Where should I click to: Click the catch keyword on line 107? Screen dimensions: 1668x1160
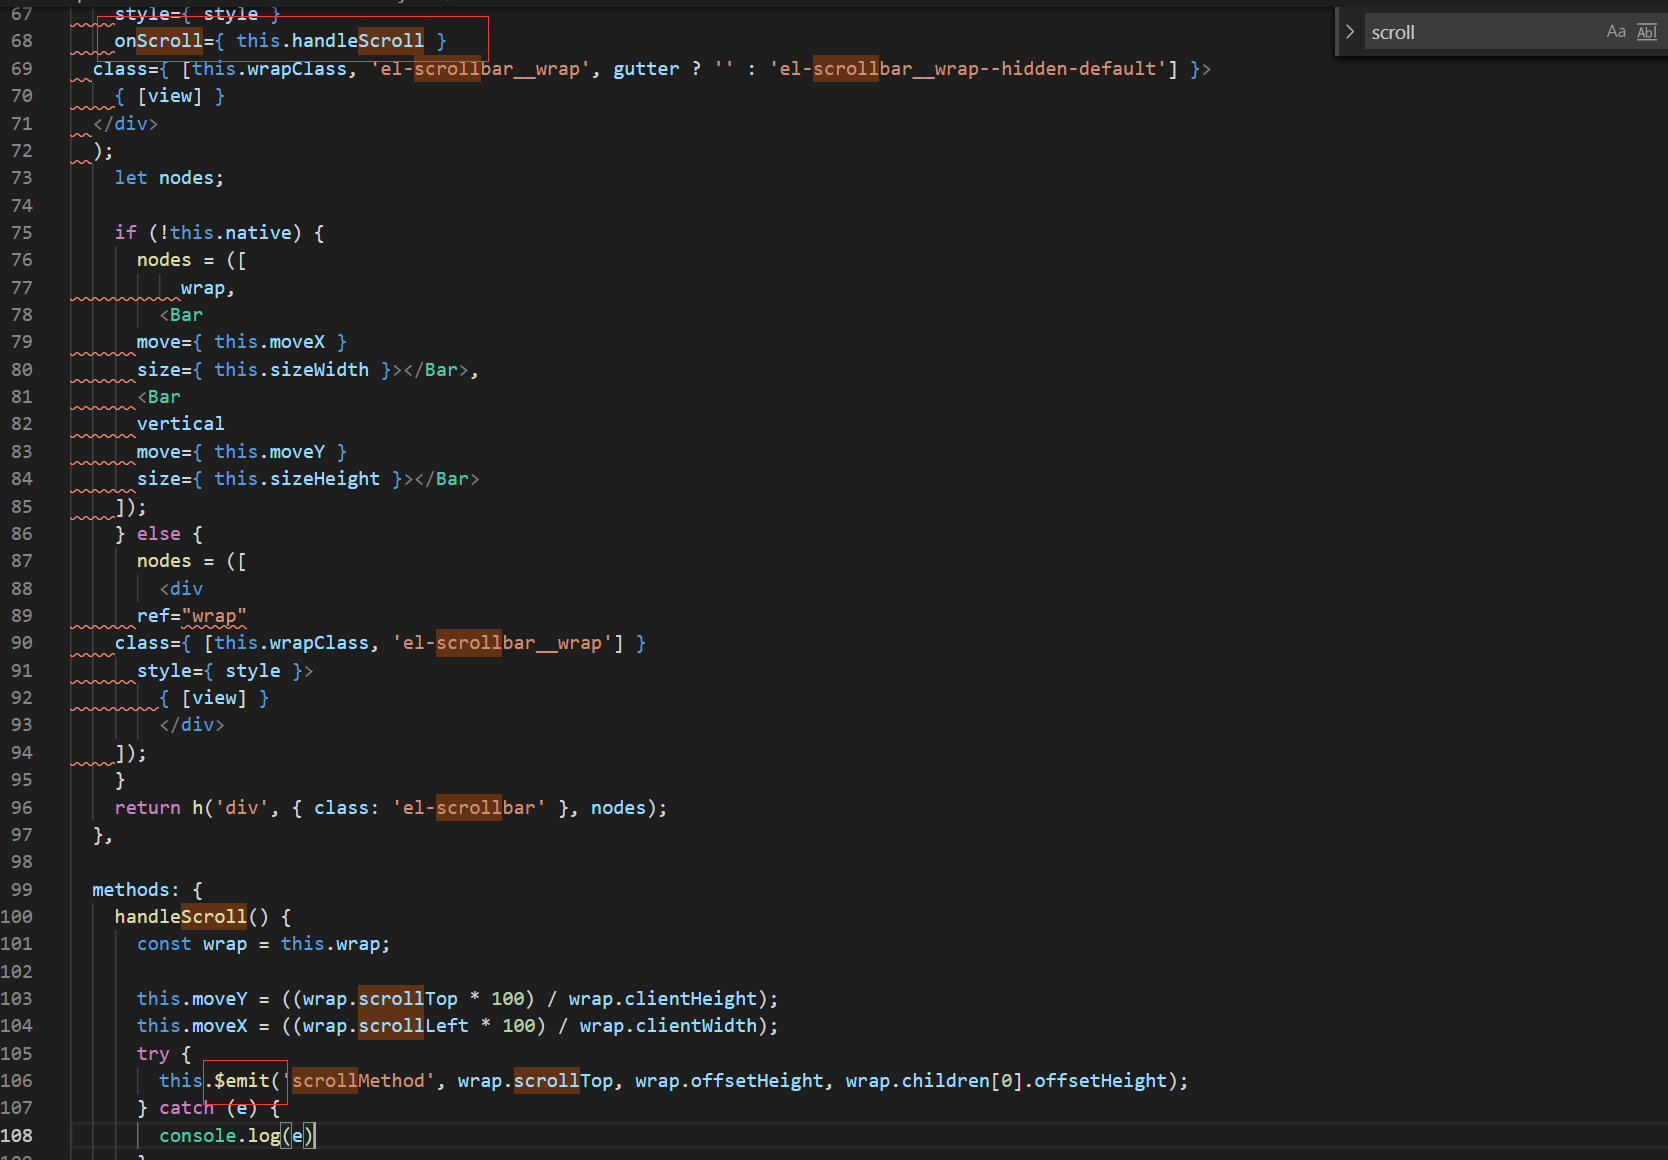click(x=186, y=1107)
